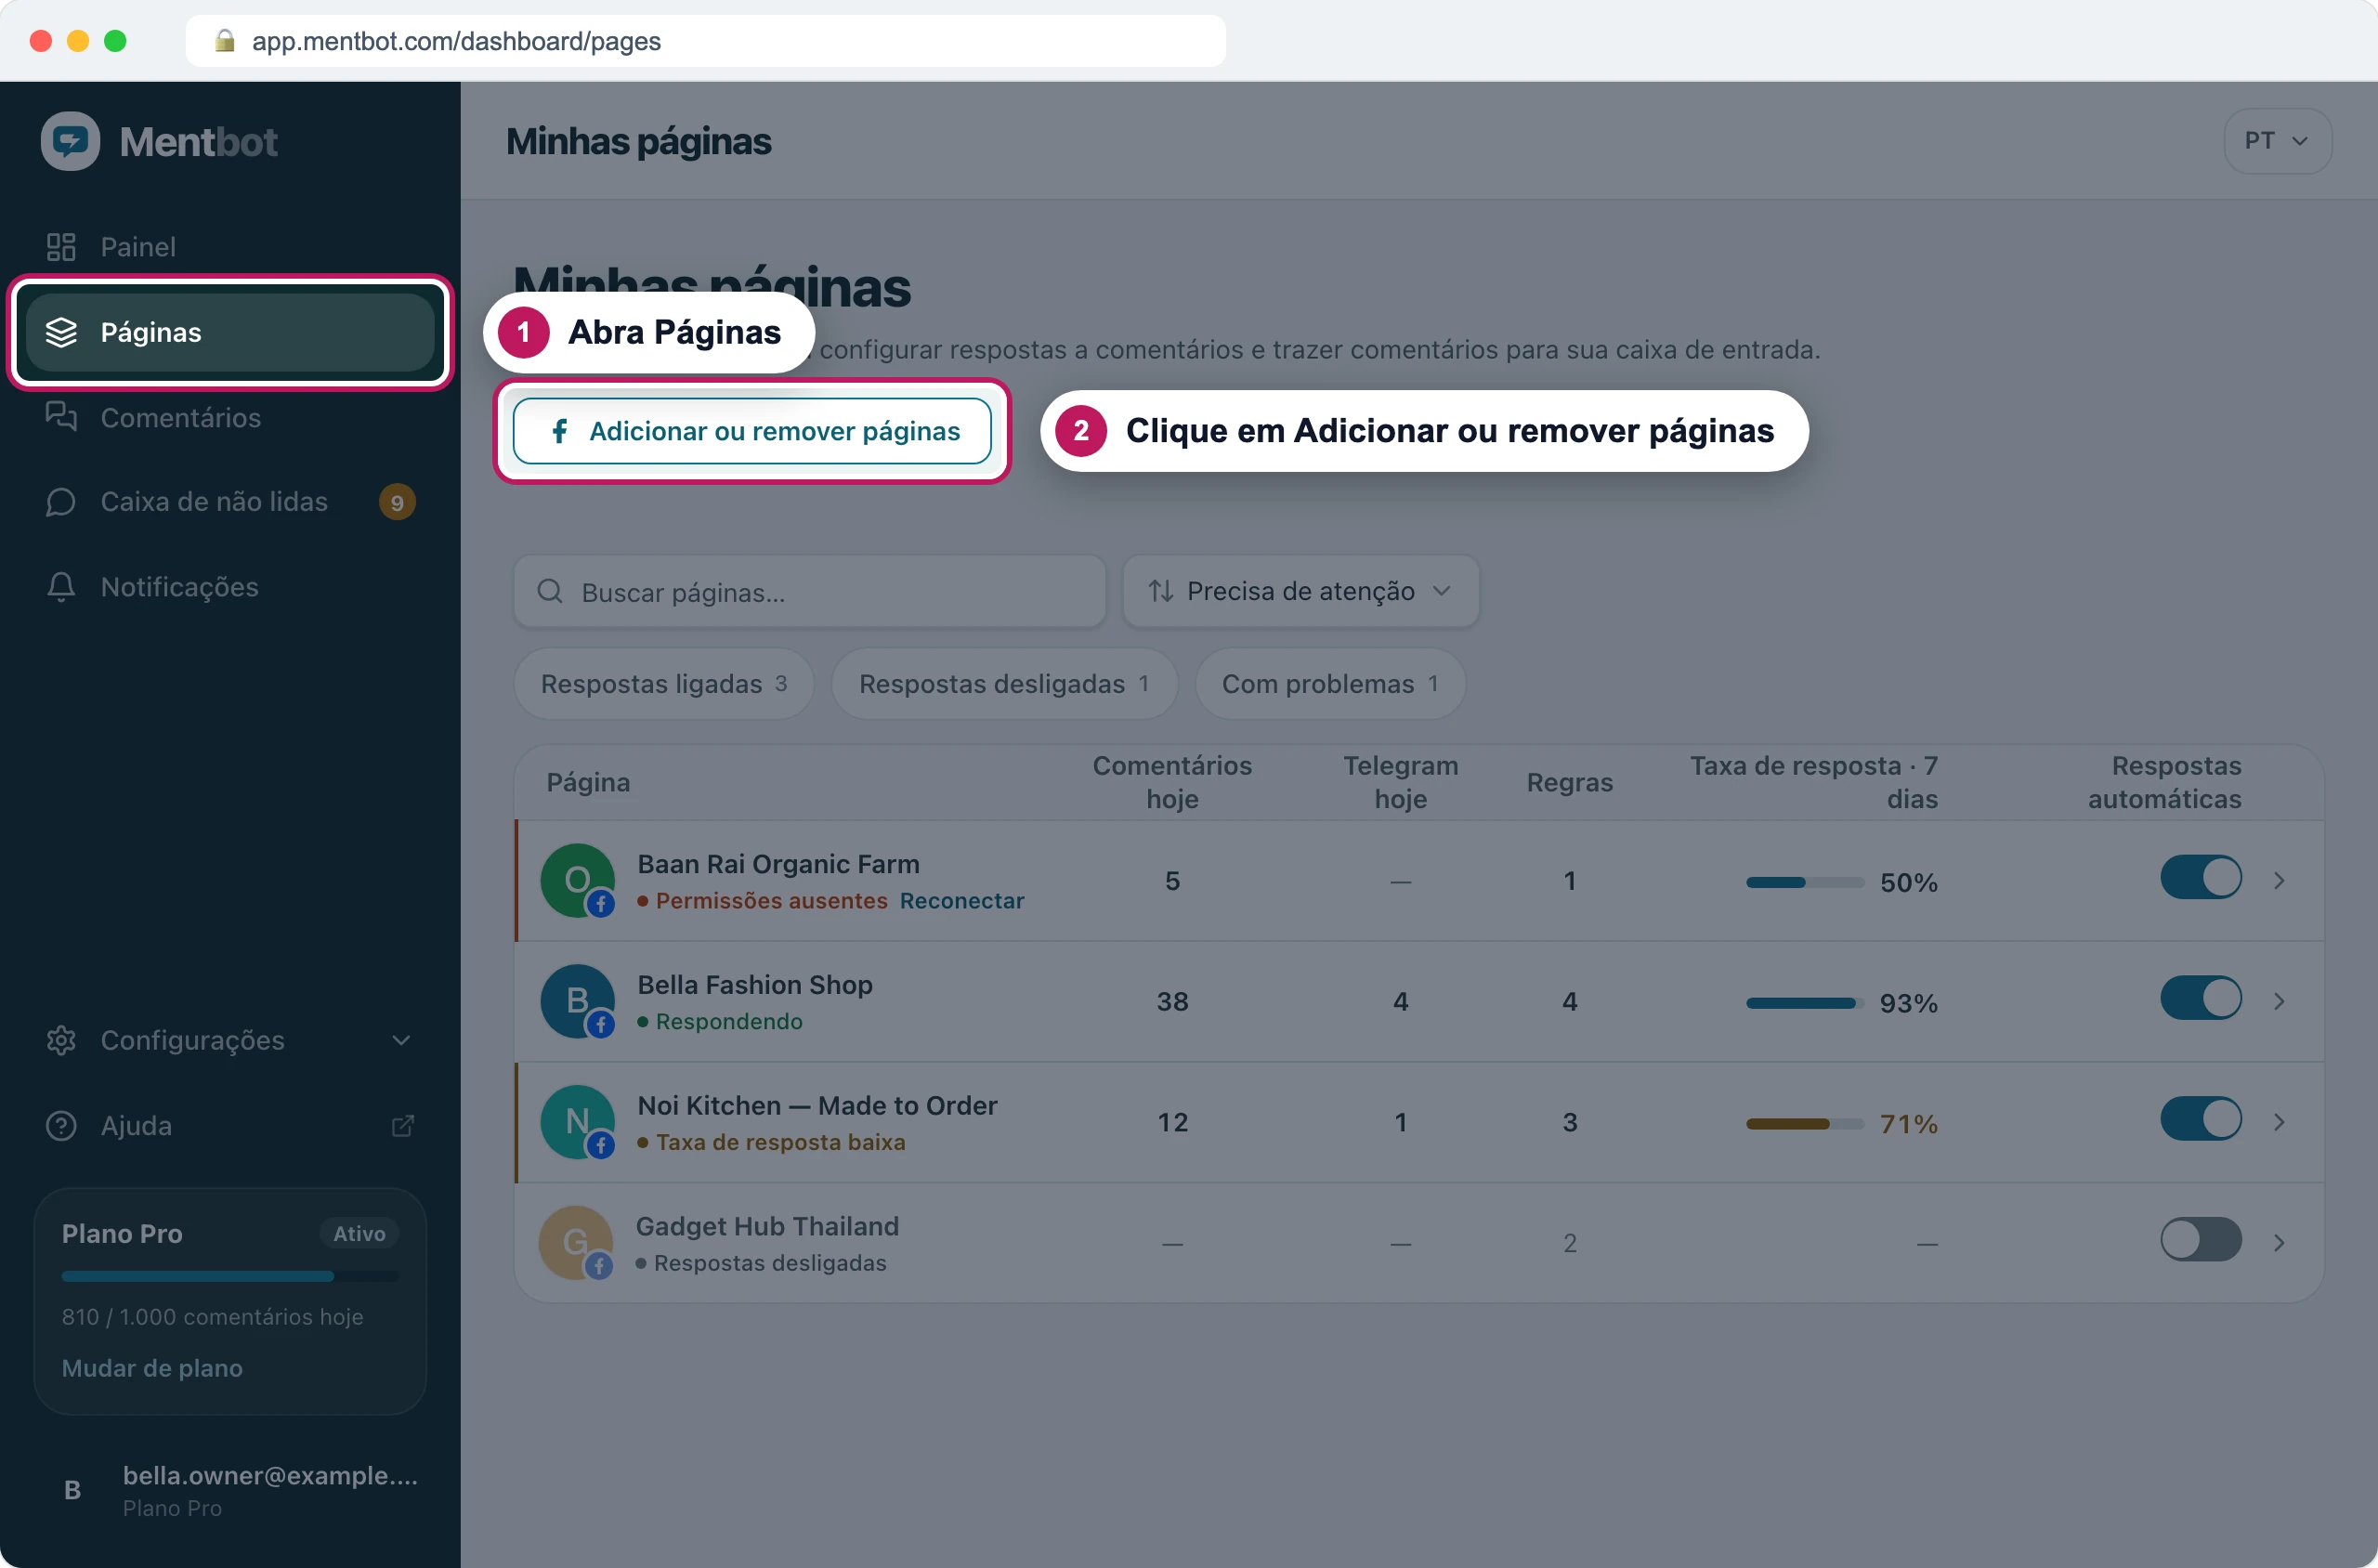2378x1568 pixels.
Task: Open Precisa de atenção sort dropdown
Action: tap(1300, 591)
